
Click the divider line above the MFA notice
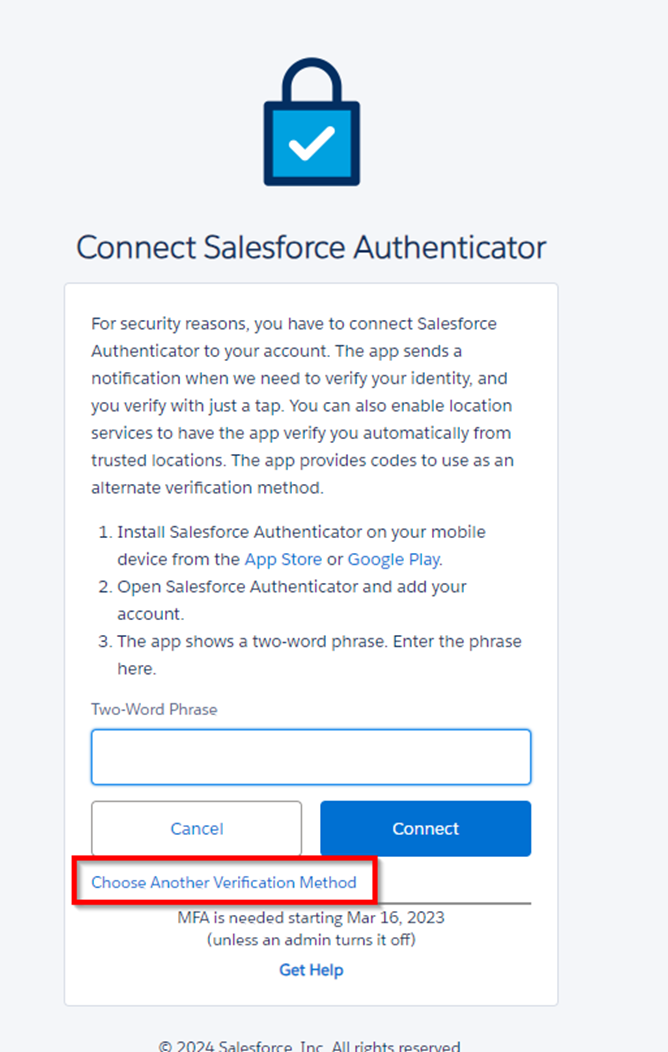click(x=455, y=903)
